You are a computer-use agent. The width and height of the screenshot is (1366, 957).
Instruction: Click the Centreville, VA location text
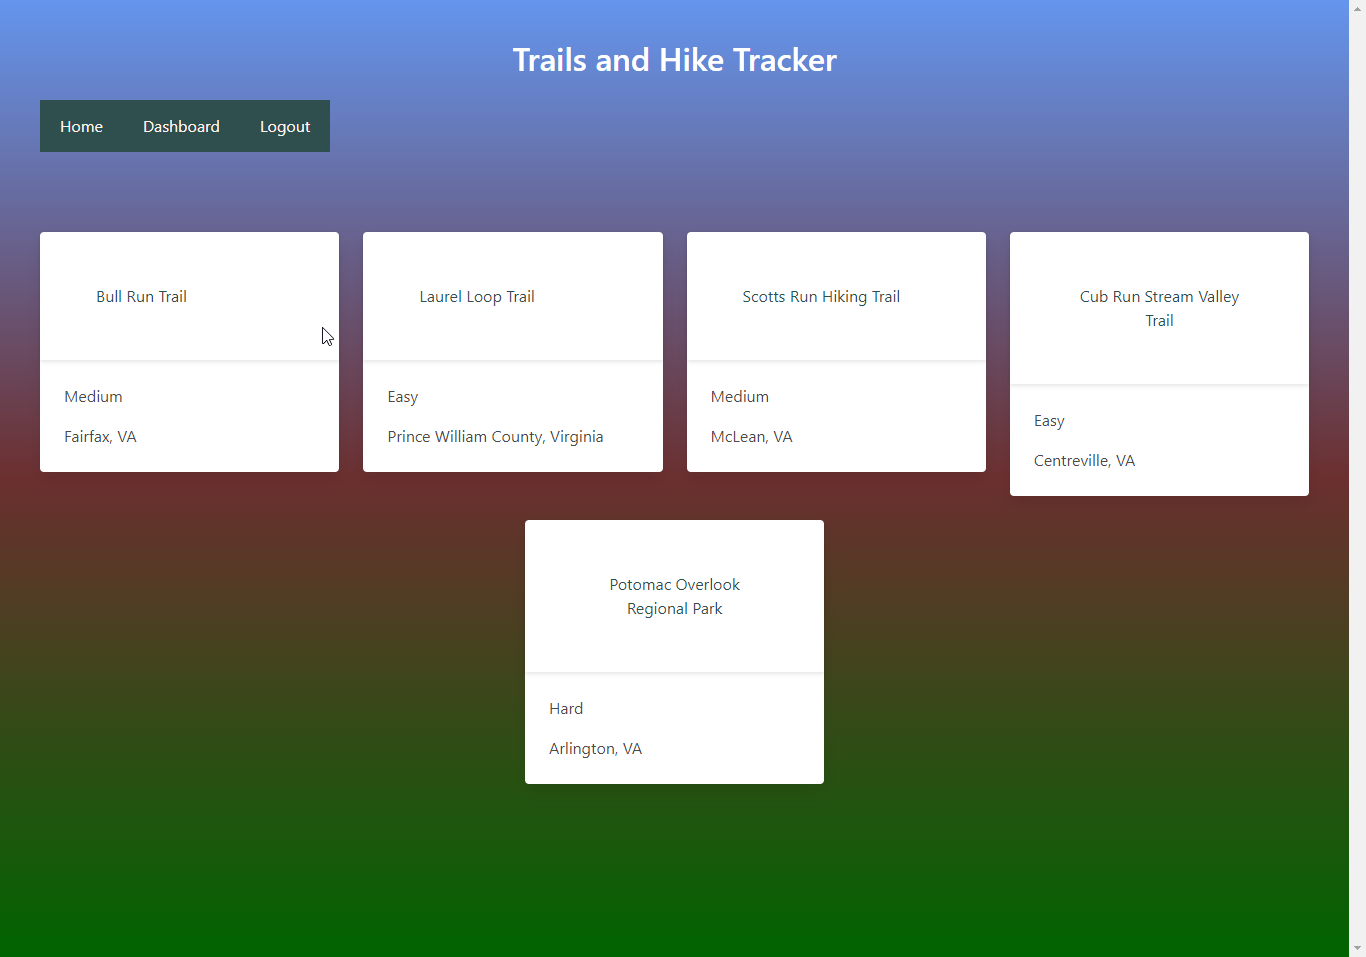pyautogui.click(x=1084, y=461)
